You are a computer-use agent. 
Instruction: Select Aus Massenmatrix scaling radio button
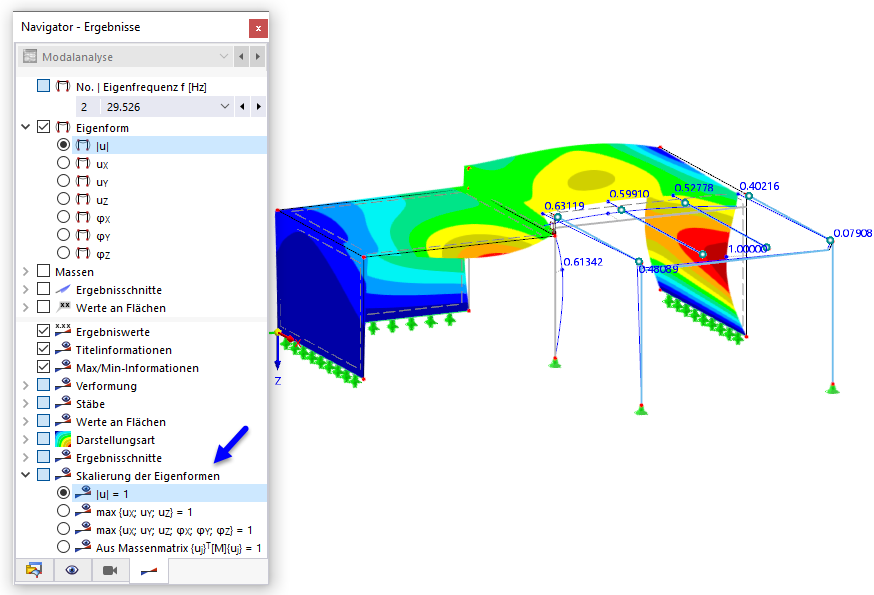click(x=64, y=547)
